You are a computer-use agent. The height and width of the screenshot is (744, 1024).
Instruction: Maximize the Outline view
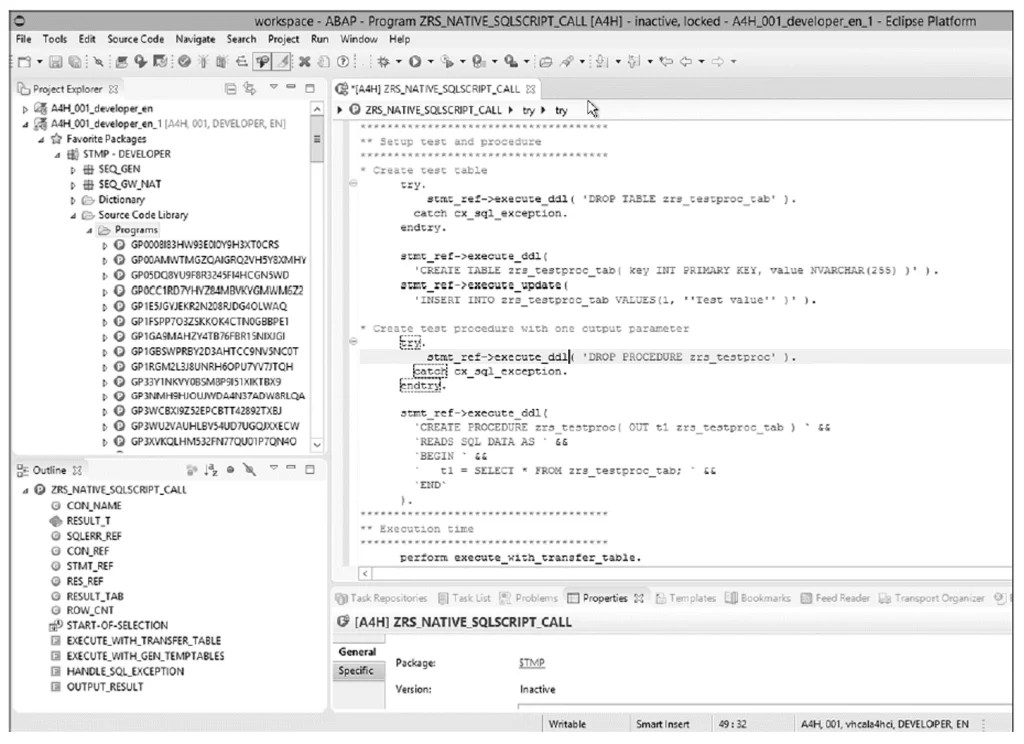click(310, 469)
